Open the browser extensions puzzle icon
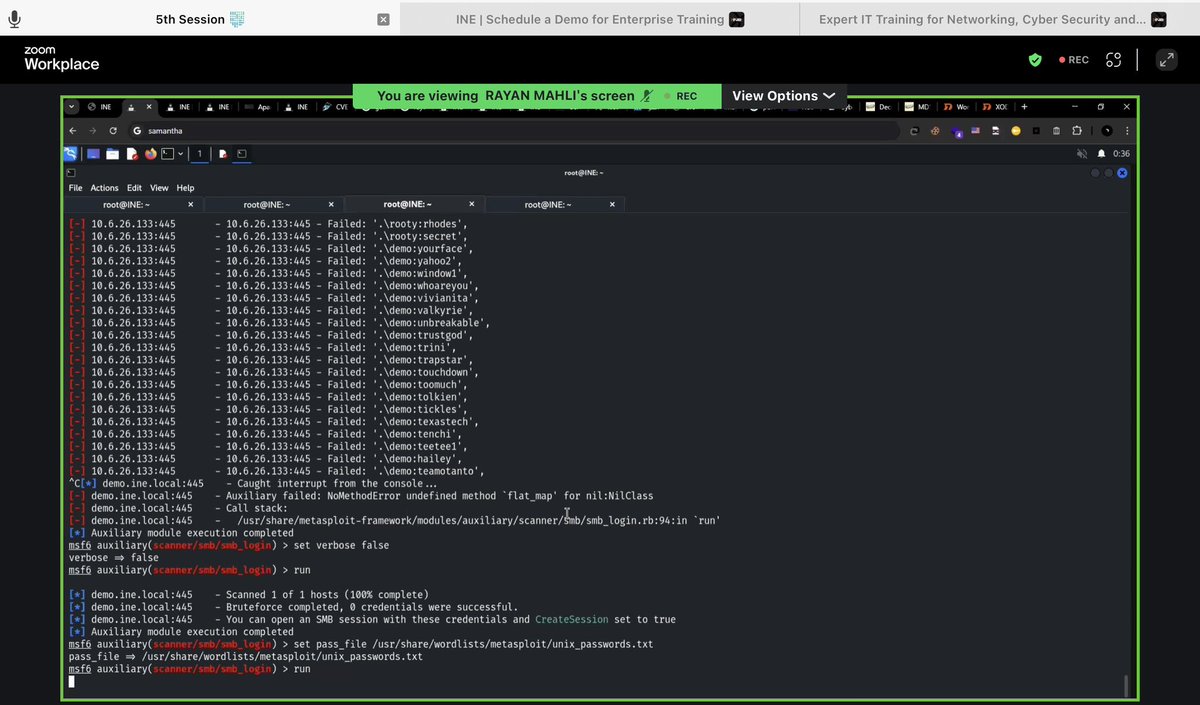The width and height of the screenshot is (1200, 705). tap(1077, 131)
